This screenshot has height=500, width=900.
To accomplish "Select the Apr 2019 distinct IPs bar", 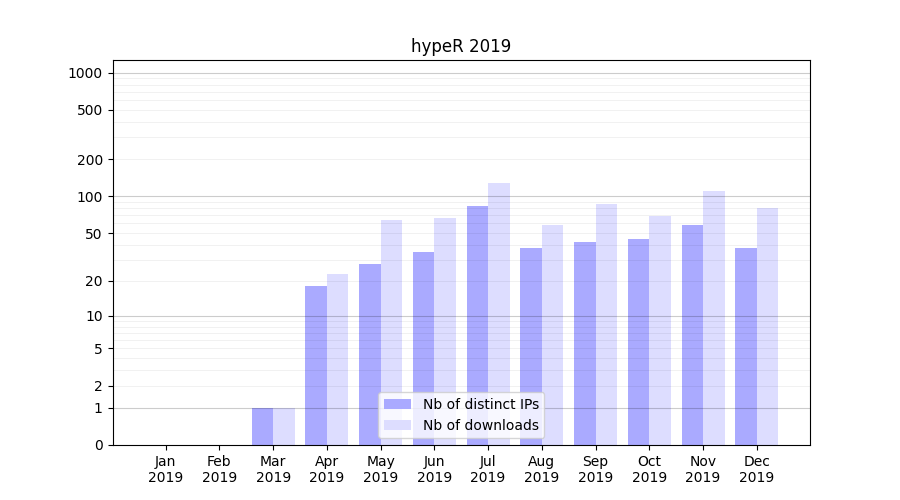I will (316, 365).
